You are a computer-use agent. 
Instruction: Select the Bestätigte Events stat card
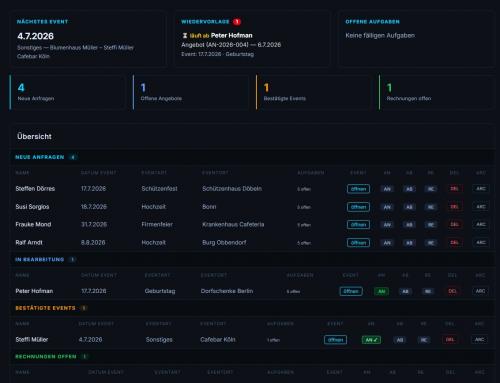coord(314,92)
